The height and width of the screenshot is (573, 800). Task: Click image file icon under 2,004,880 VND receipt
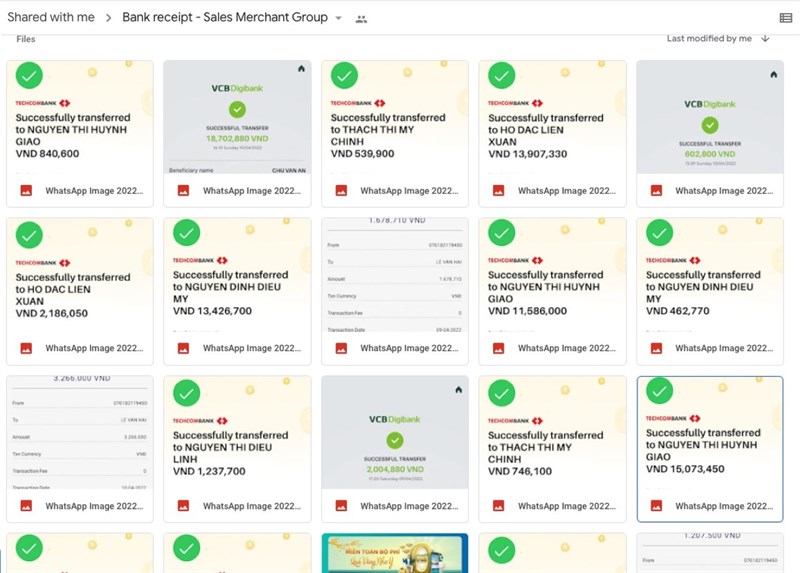click(341, 506)
